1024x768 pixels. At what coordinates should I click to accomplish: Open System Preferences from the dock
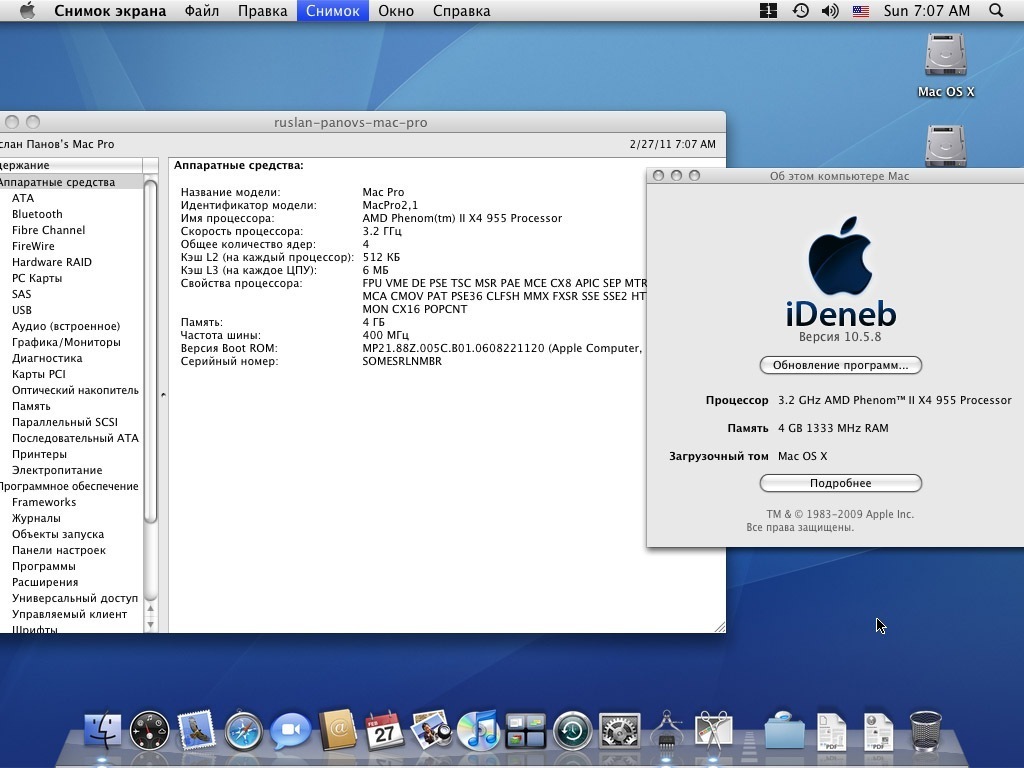coord(619,732)
